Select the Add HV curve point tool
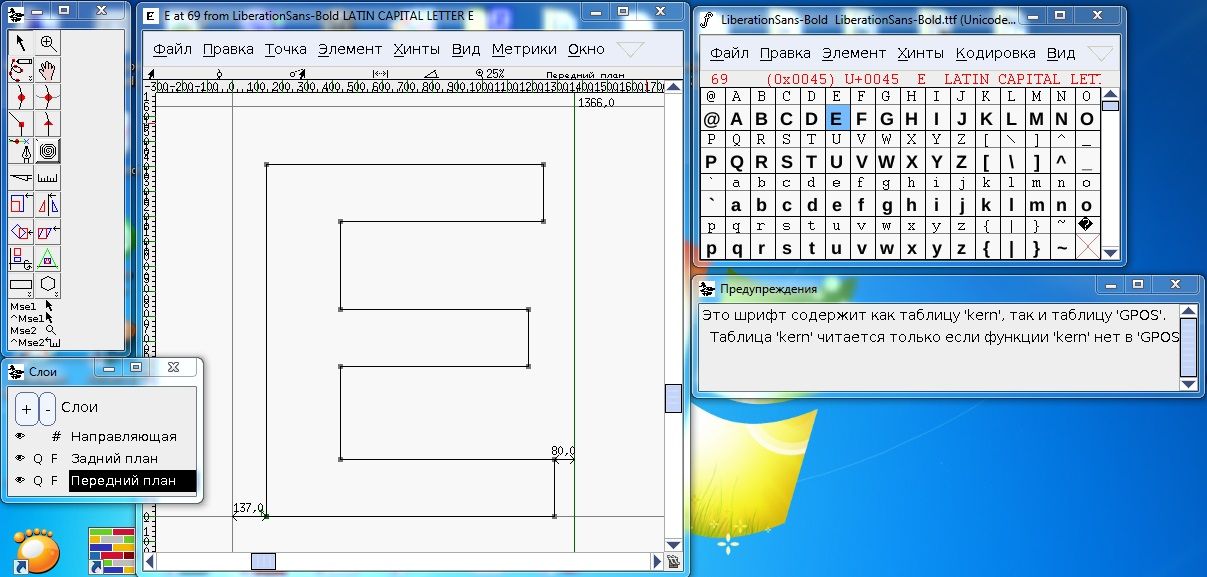Screen dimensions: 1207x577 [48, 96]
